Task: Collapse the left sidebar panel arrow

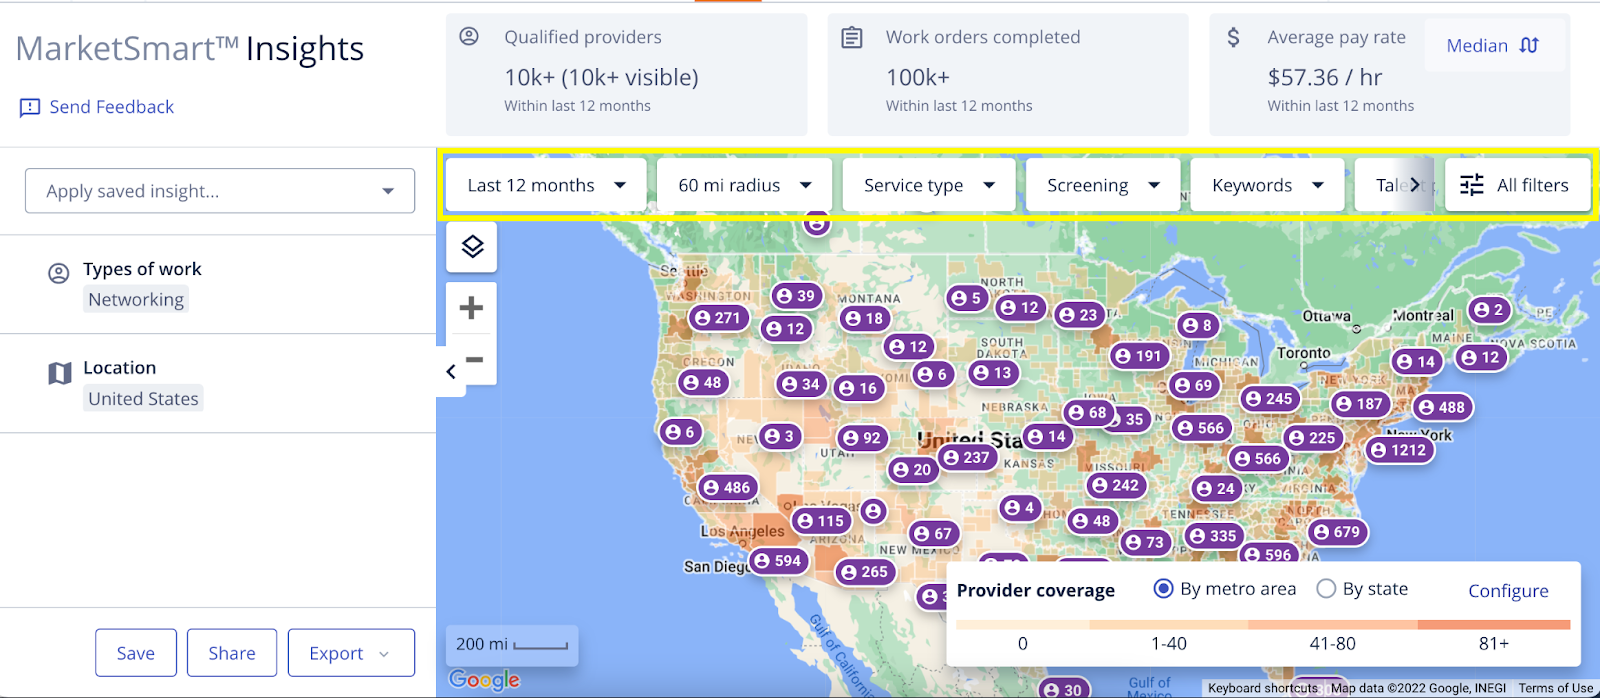Action: tap(451, 372)
